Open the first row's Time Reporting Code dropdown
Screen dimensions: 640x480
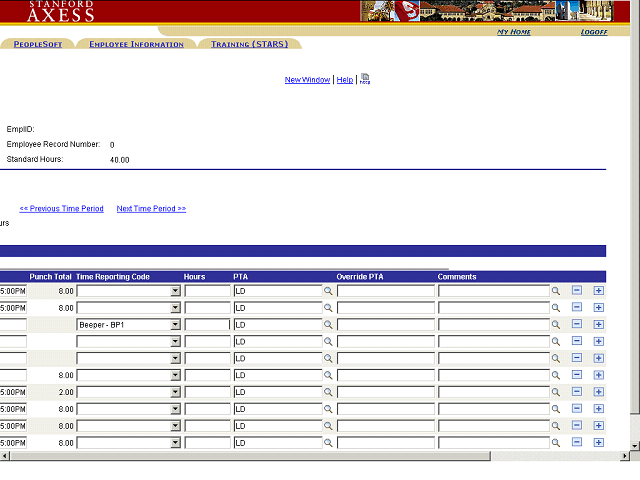175,291
